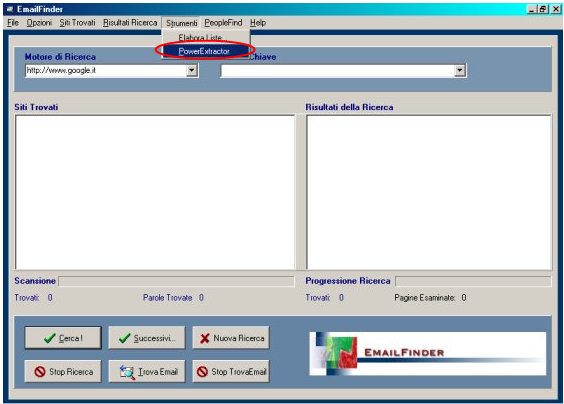
Task: Open the Opzioni menu
Action: tap(39, 23)
